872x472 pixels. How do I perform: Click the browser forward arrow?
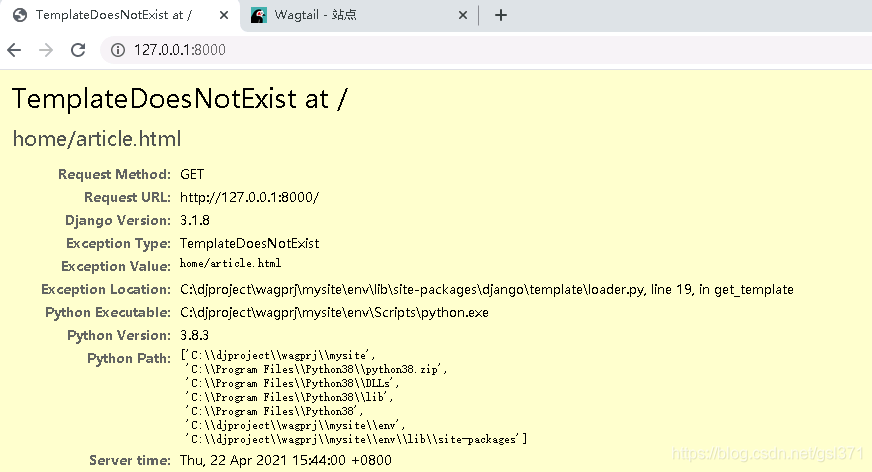(46, 50)
